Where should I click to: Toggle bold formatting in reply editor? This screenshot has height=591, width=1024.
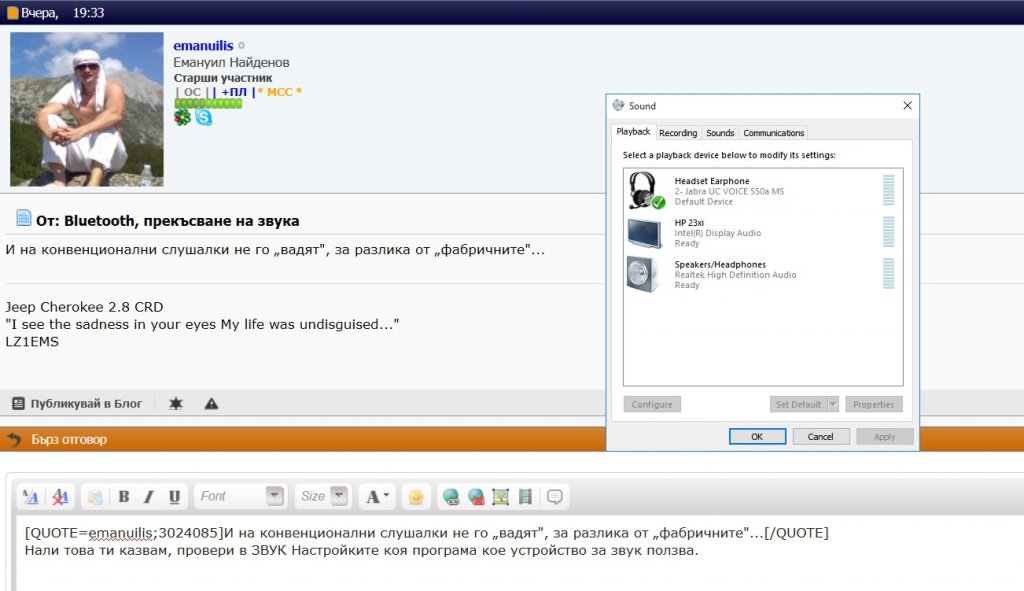(x=124, y=496)
